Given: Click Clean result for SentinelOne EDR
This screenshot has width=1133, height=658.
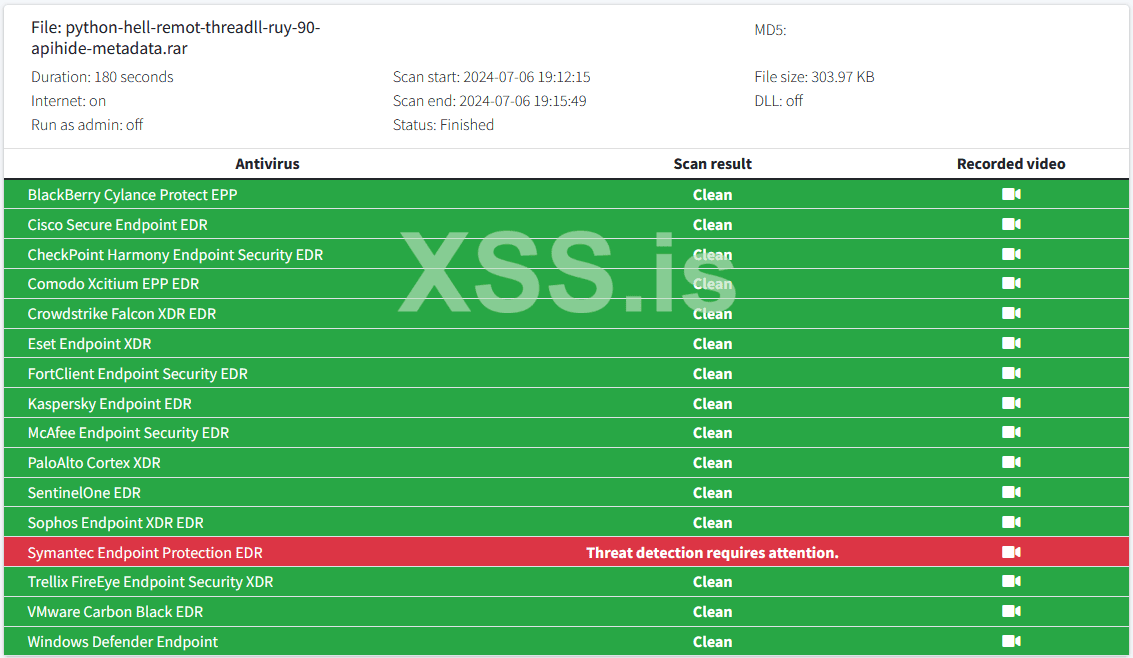Looking at the screenshot, I should (712, 493).
